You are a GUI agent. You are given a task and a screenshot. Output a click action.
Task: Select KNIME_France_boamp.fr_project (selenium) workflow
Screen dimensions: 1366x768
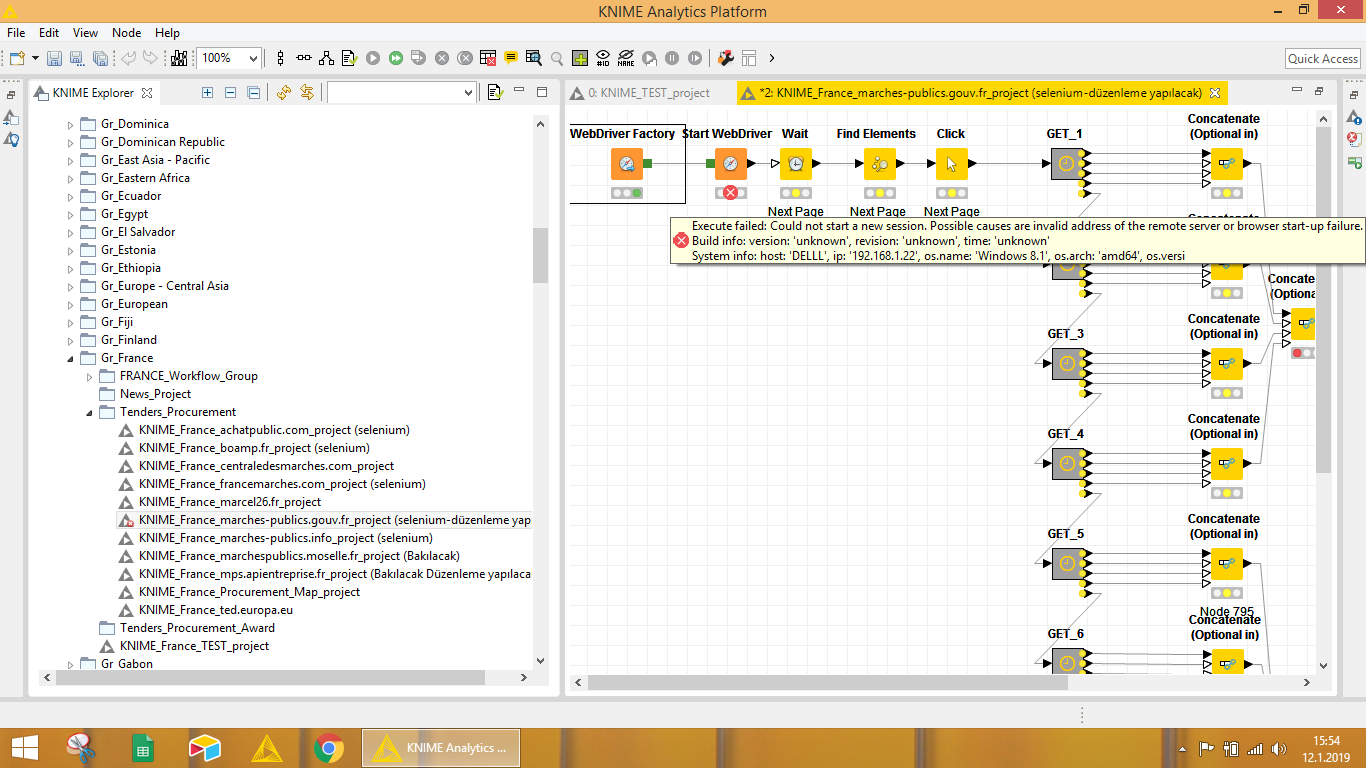point(254,448)
